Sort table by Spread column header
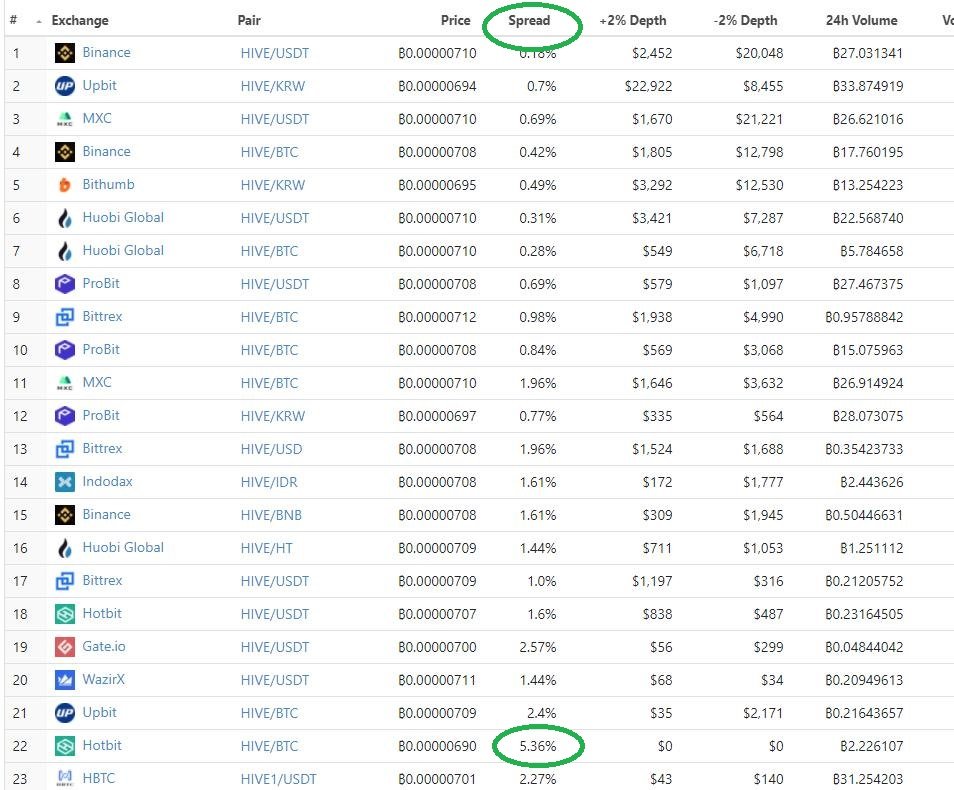 (529, 20)
